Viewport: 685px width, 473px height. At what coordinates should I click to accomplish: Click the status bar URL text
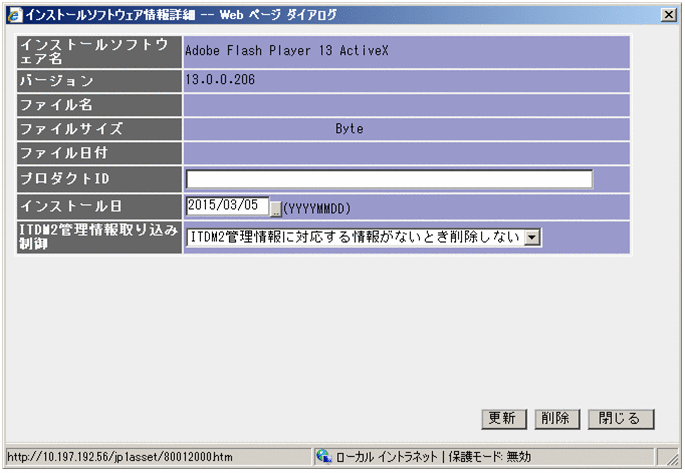[120, 457]
